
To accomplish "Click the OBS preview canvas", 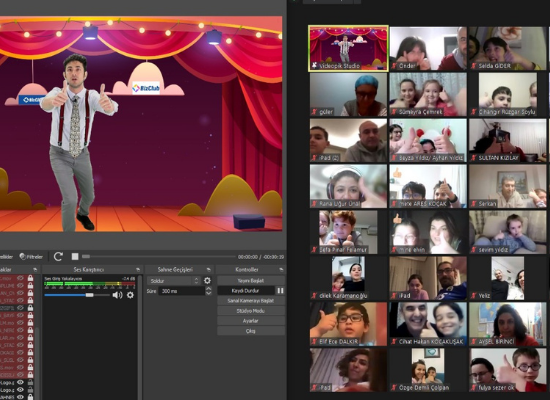I will 141,124.
